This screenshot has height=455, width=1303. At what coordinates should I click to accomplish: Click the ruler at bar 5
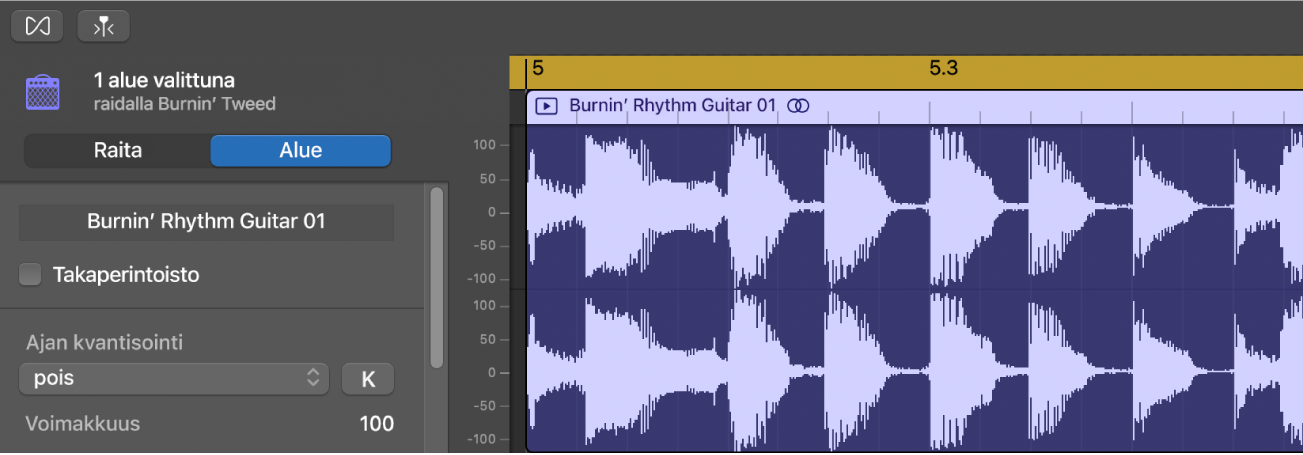tap(539, 70)
